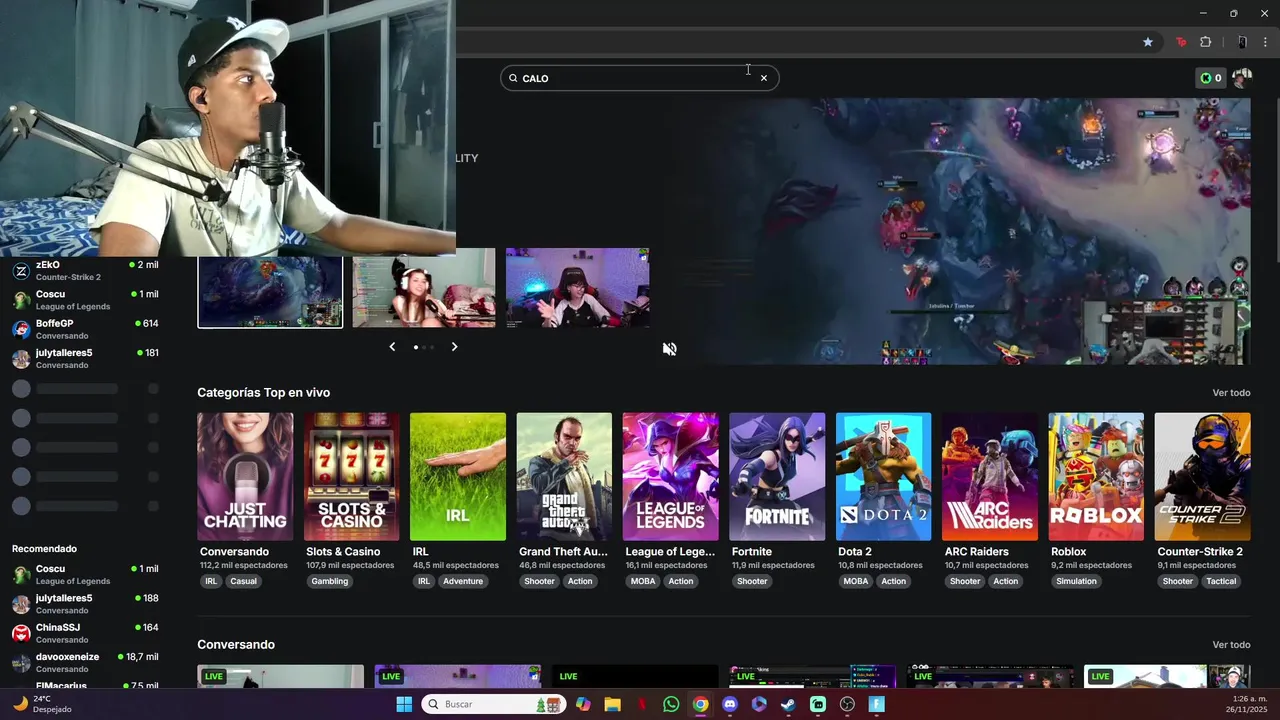Open the Dota 2 category card
1280x720 pixels.
(883, 477)
